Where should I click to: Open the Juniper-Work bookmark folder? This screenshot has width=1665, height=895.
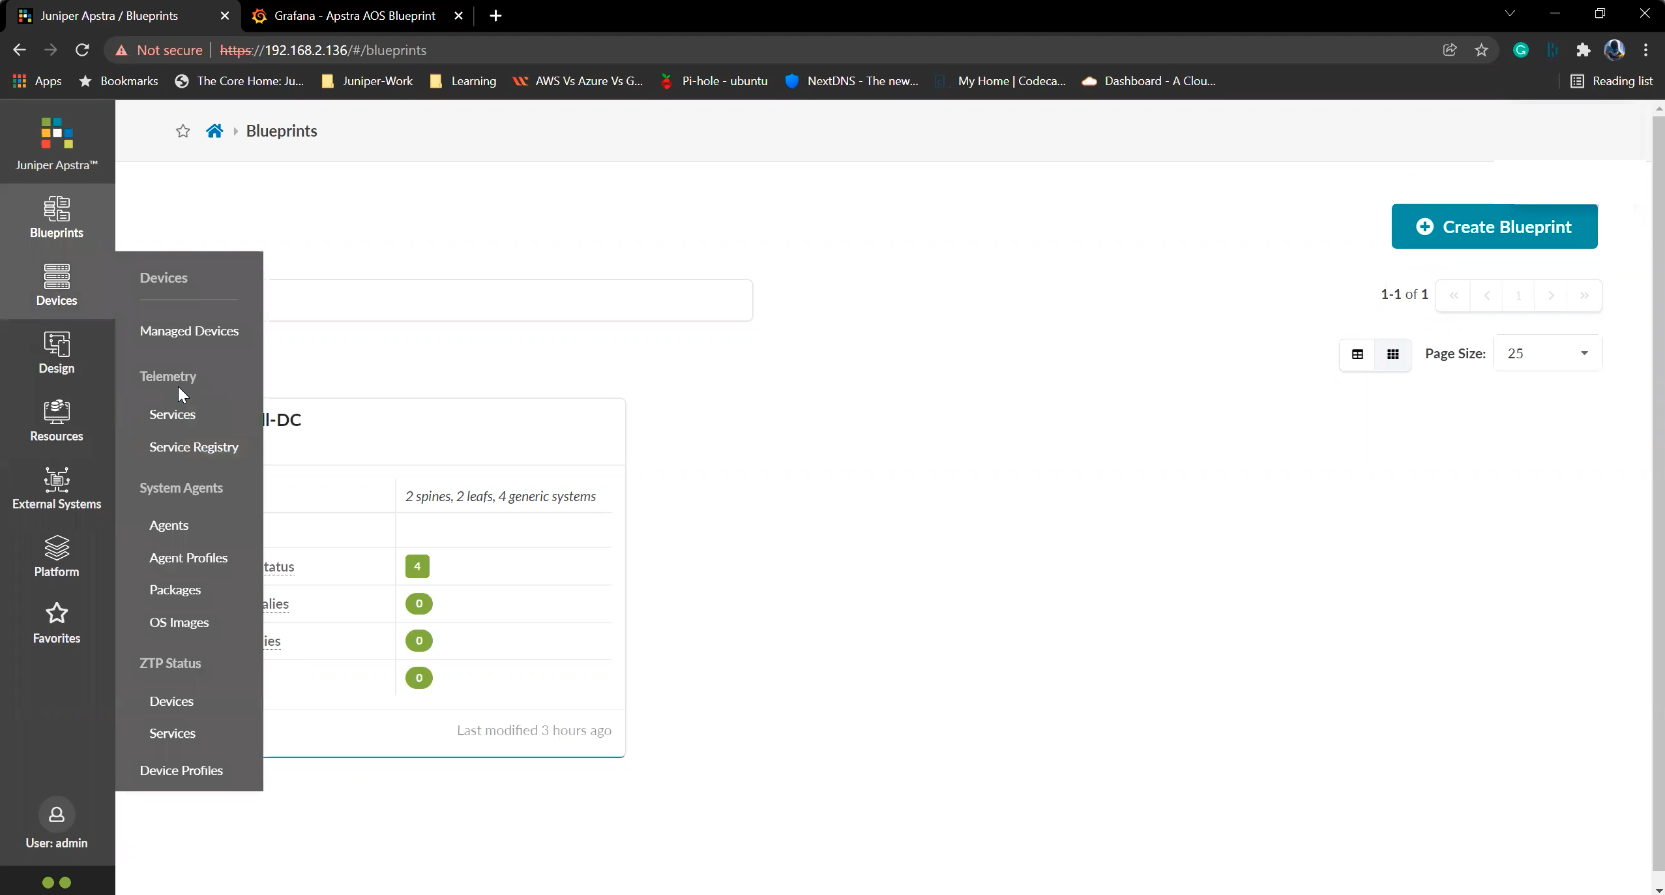(367, 81)
